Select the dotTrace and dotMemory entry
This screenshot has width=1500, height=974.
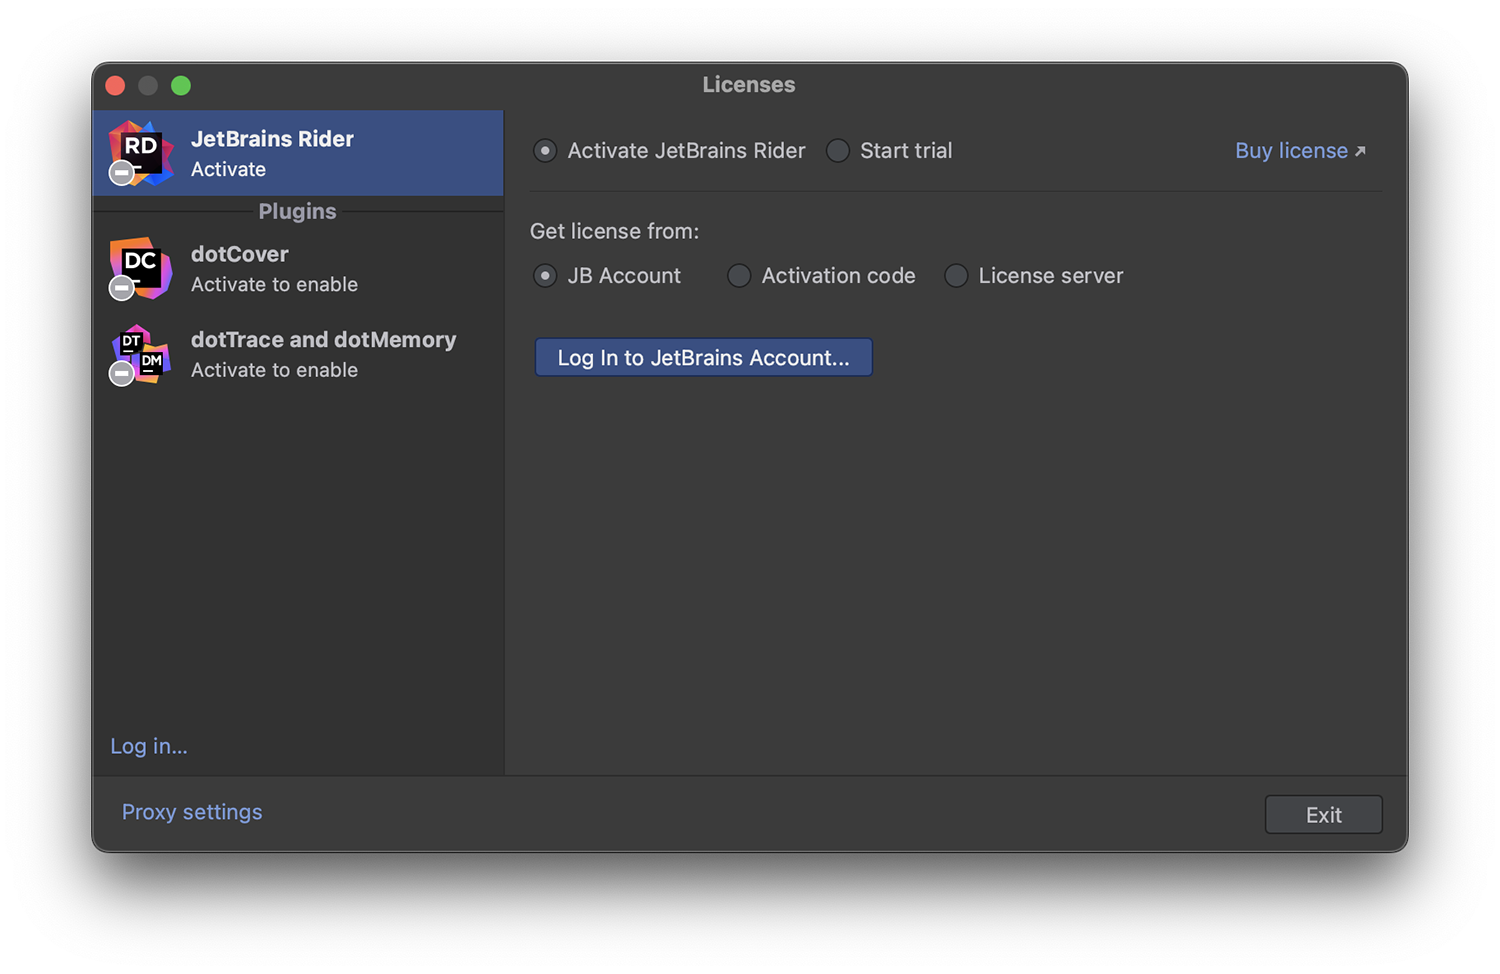[298, 354]
